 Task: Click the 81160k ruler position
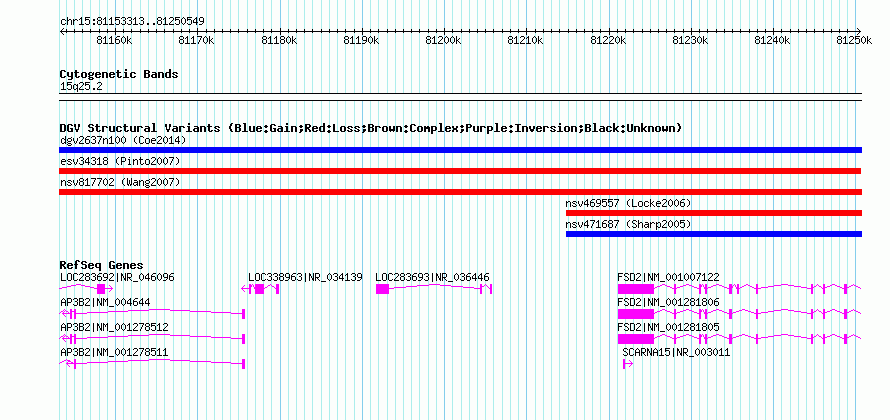click(x=115, y=40)
